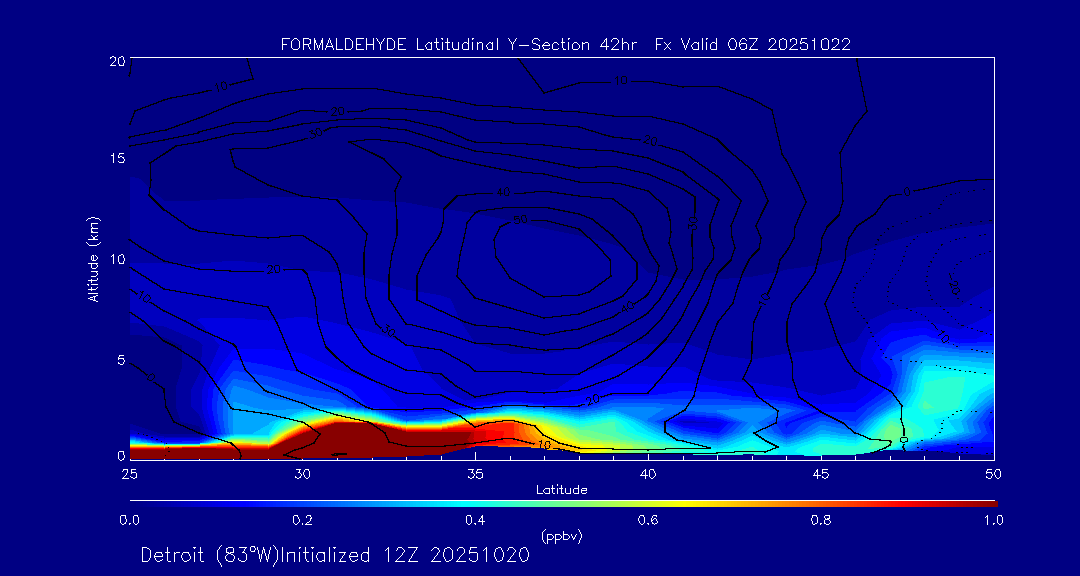The image size is (1080, 576).
Task: Click altitude tick label 20
Action: pos(116,60)
